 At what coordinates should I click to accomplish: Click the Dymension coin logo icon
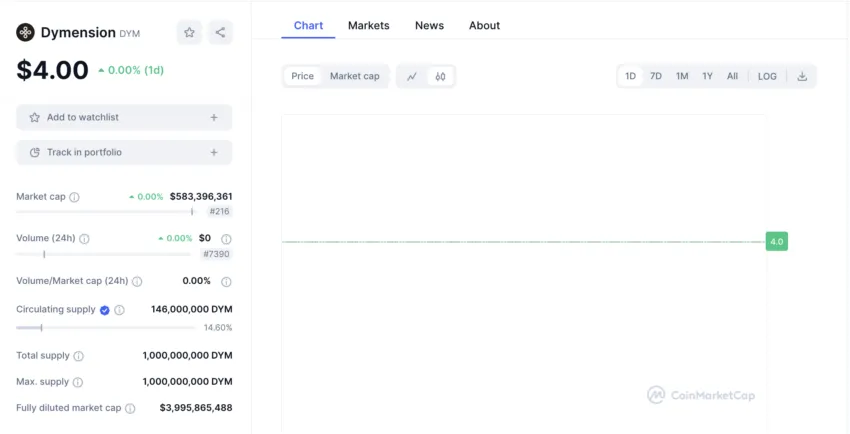[x=25, y=33]
